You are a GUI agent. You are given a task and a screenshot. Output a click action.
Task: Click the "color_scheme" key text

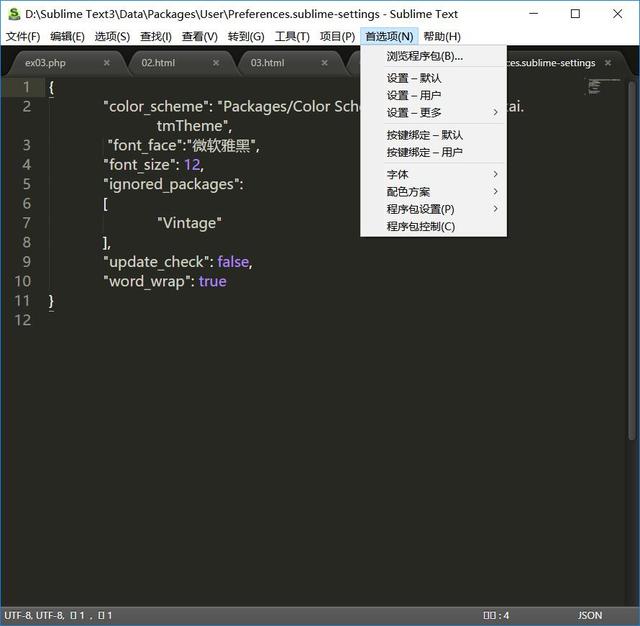(156, 107)
